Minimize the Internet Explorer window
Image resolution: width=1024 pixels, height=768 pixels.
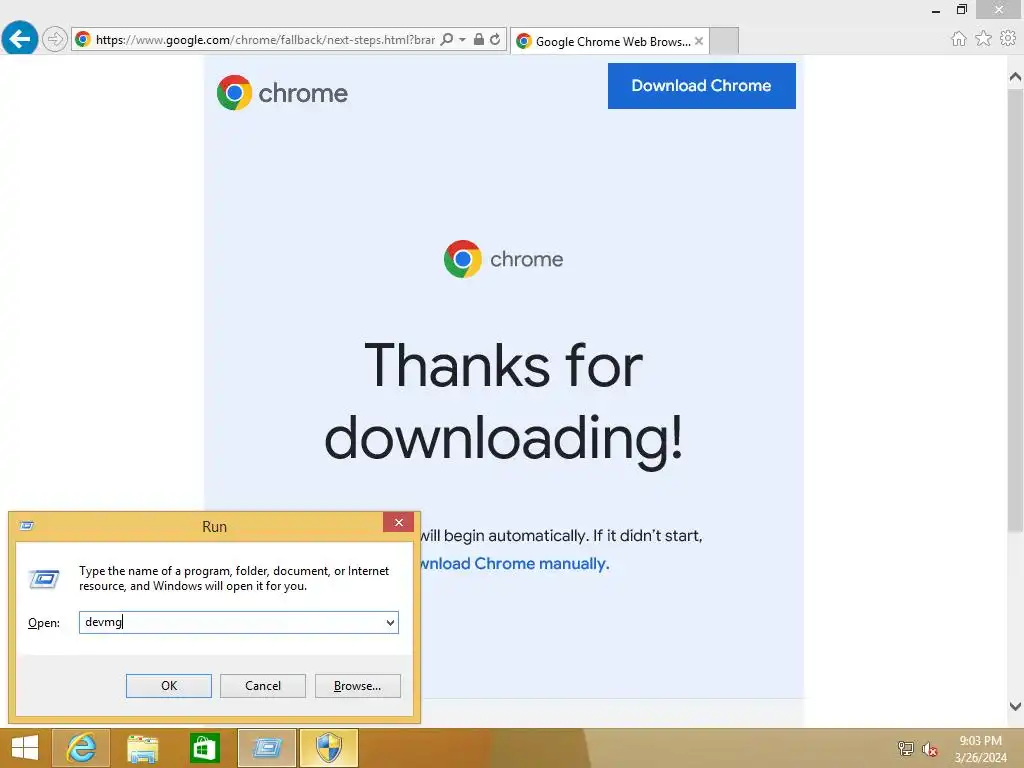936,10
